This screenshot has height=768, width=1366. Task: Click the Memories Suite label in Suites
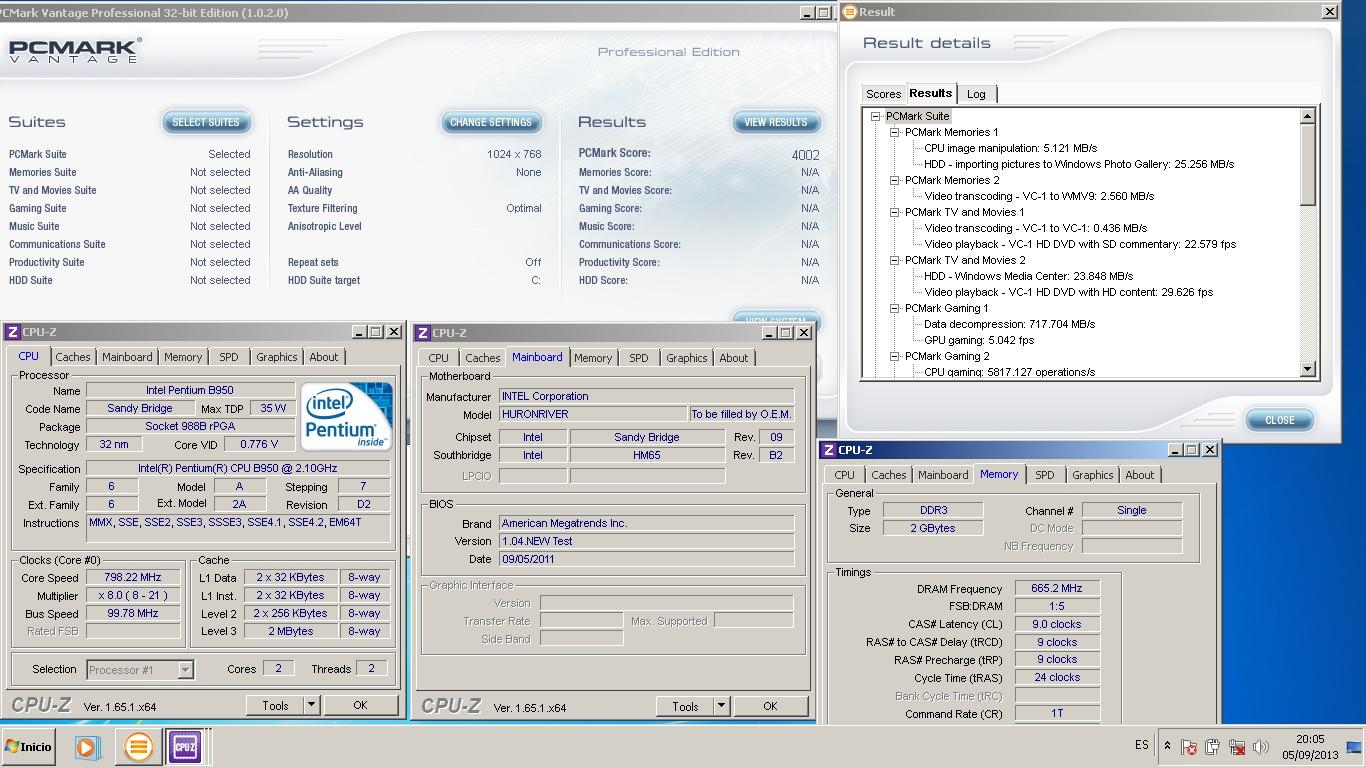click(43, 172)
